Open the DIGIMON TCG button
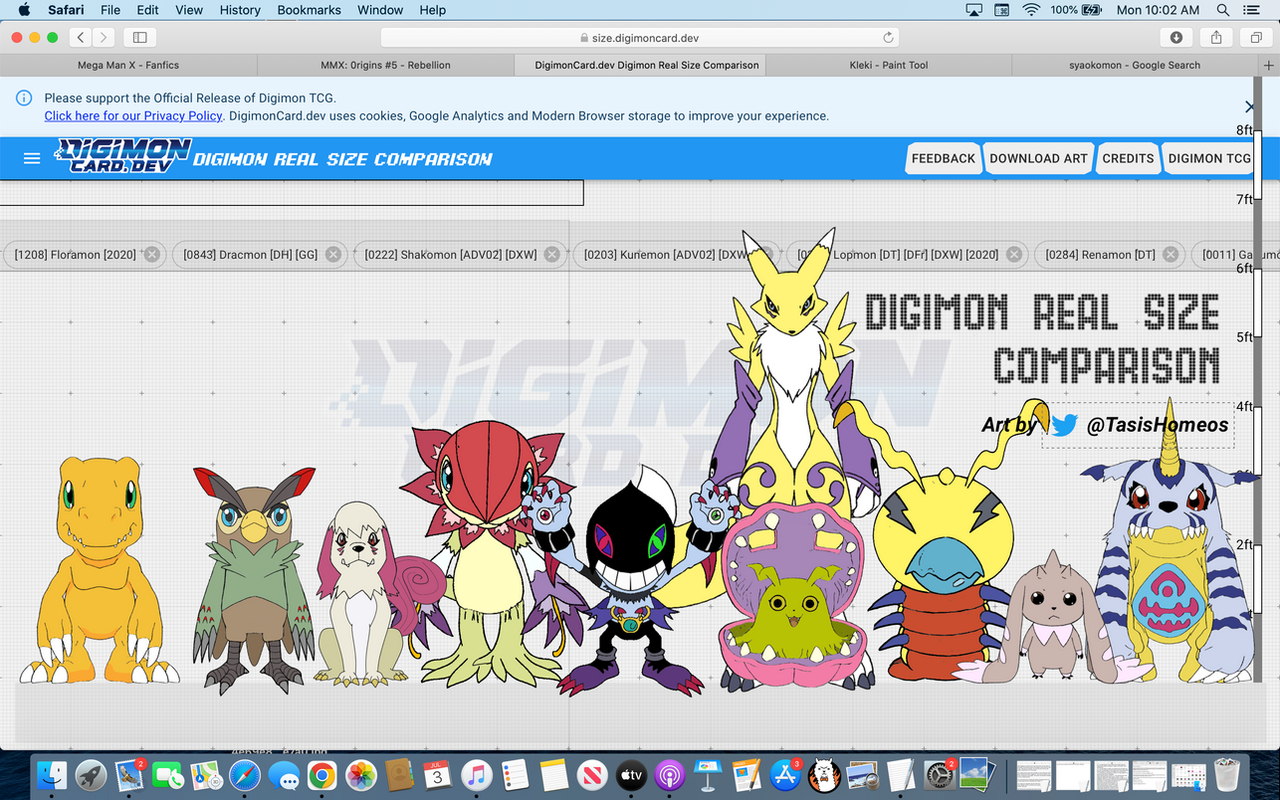 pos(1209,158)
